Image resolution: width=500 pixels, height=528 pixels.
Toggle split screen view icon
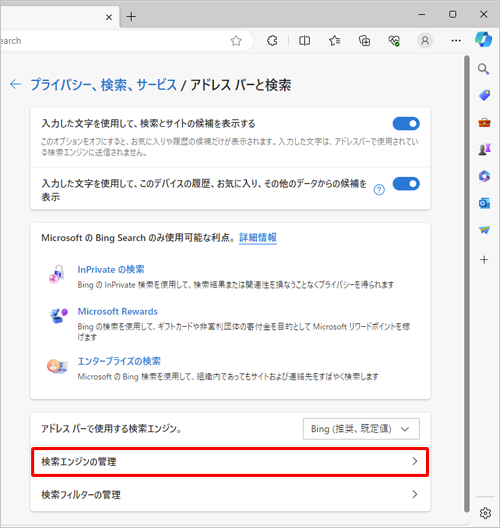[304, 41]
